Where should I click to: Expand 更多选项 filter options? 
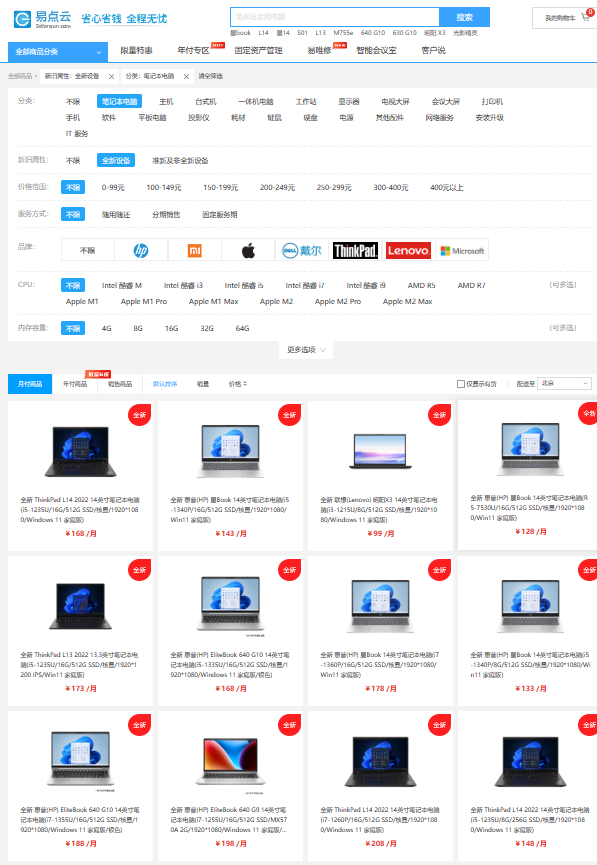pyautogui.click(x=306, y=350)
